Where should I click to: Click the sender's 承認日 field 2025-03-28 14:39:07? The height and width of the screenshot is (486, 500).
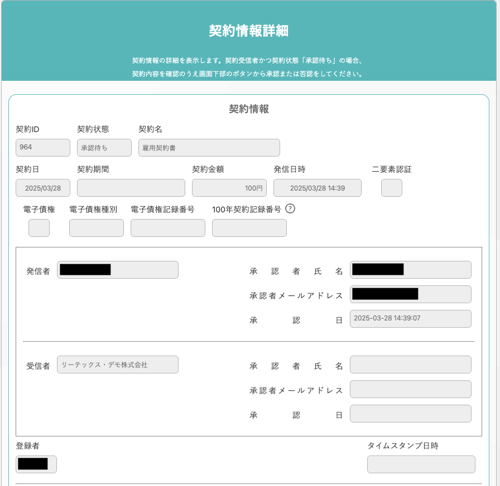[x=411, y=319]
